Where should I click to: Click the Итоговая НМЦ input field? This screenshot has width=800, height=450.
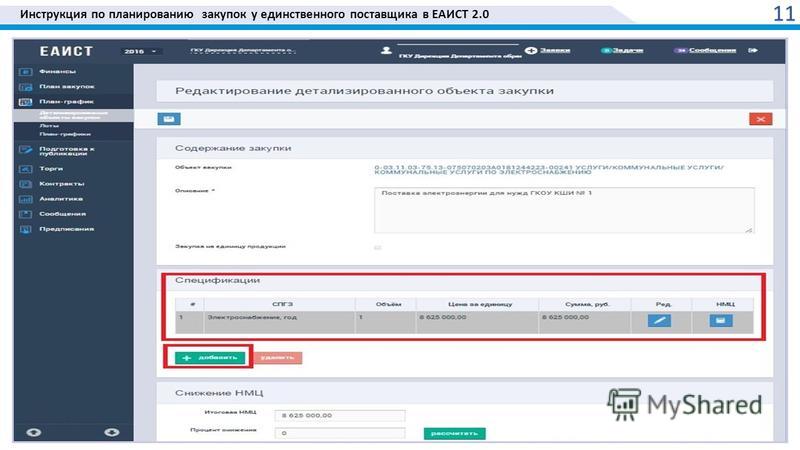point(340,415)
